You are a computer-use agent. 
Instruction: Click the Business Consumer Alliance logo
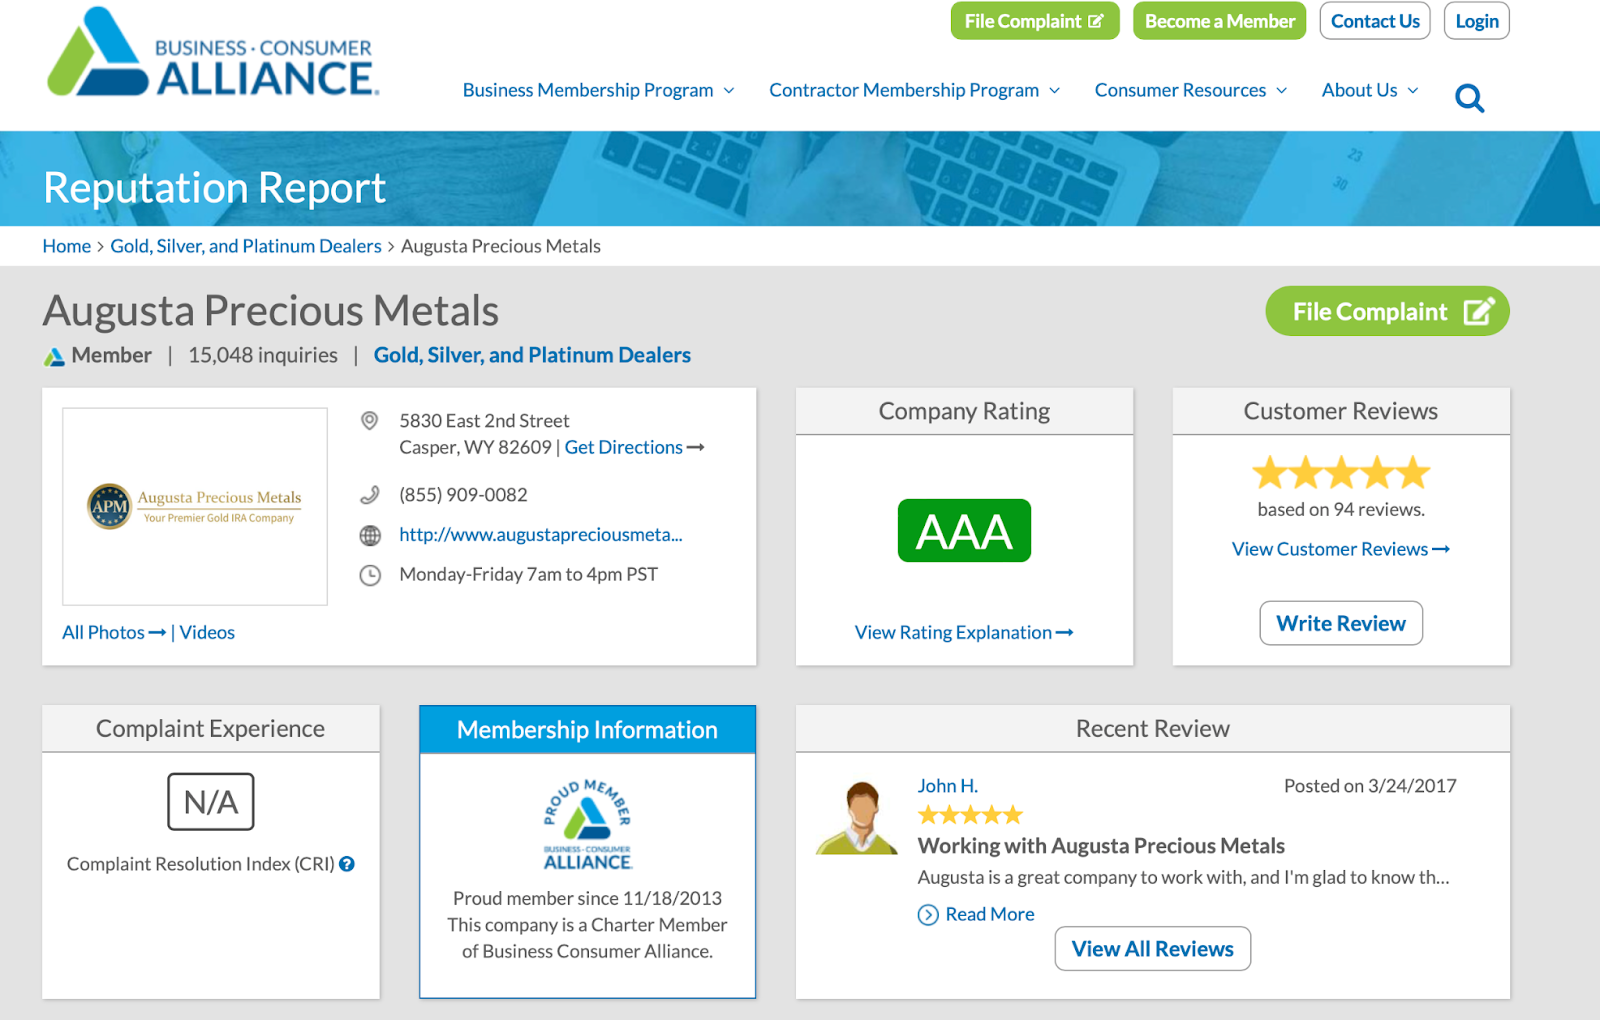coord(212,52)
